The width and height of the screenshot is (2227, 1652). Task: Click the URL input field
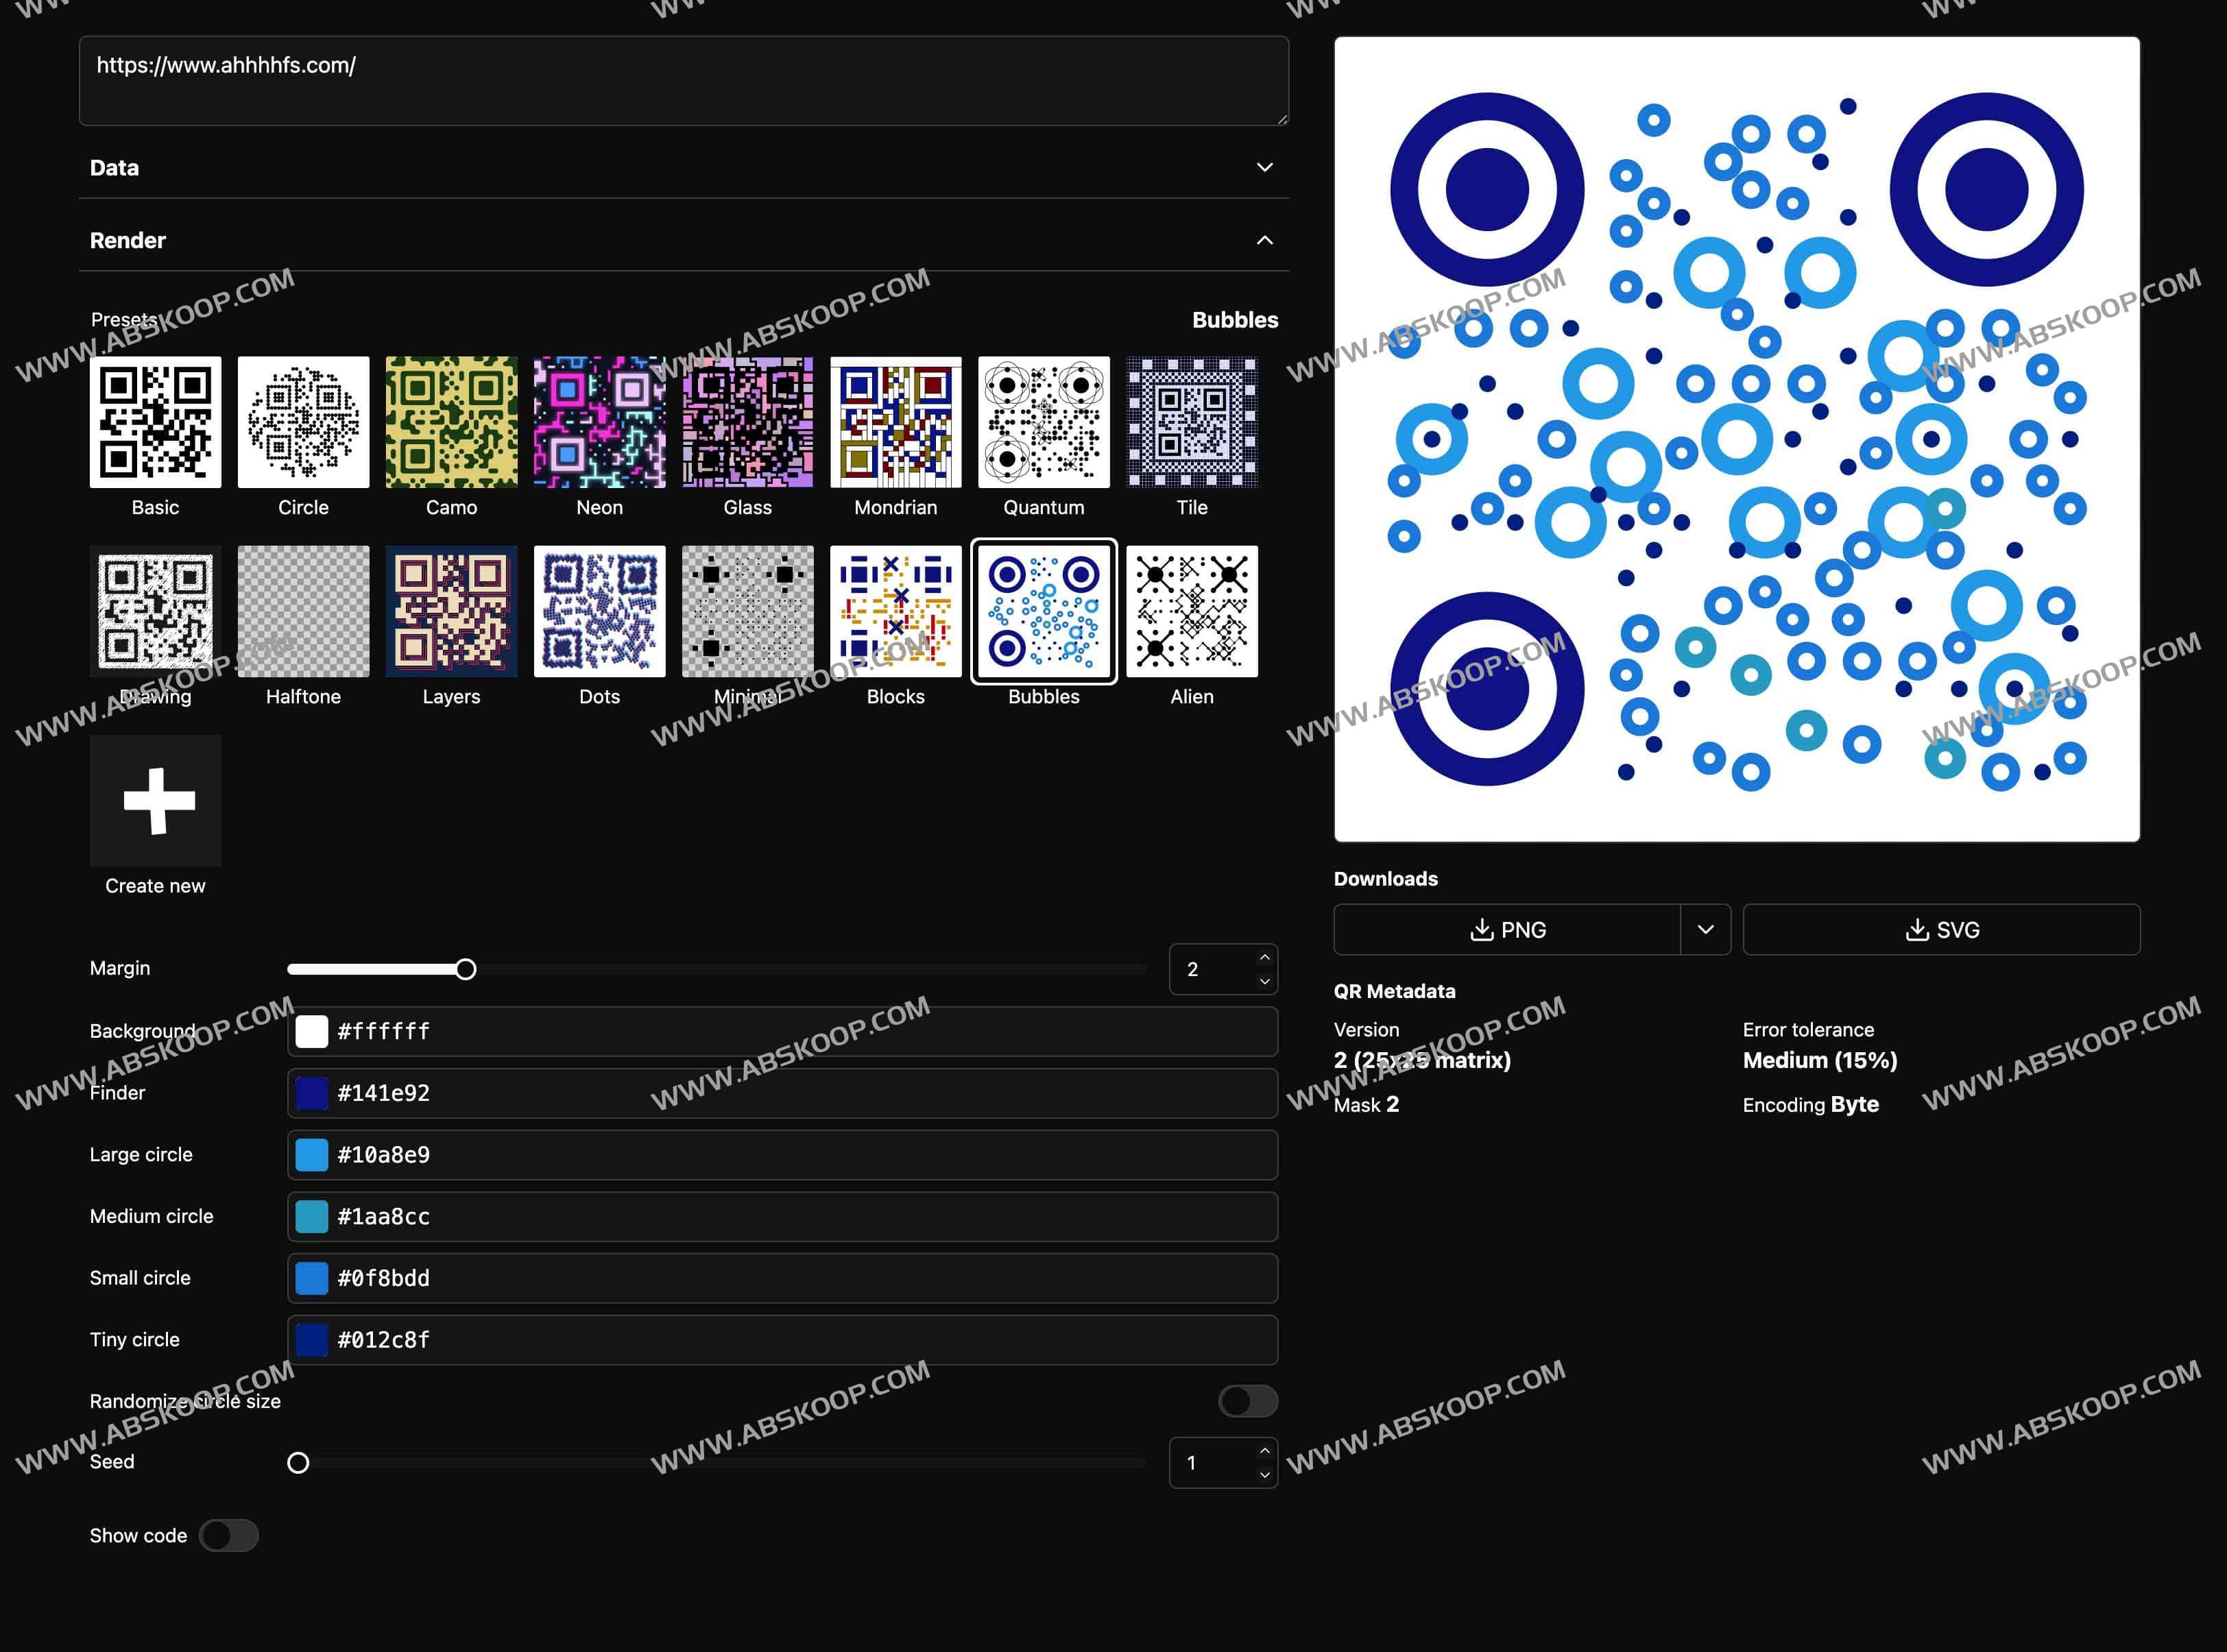point(682,75)
